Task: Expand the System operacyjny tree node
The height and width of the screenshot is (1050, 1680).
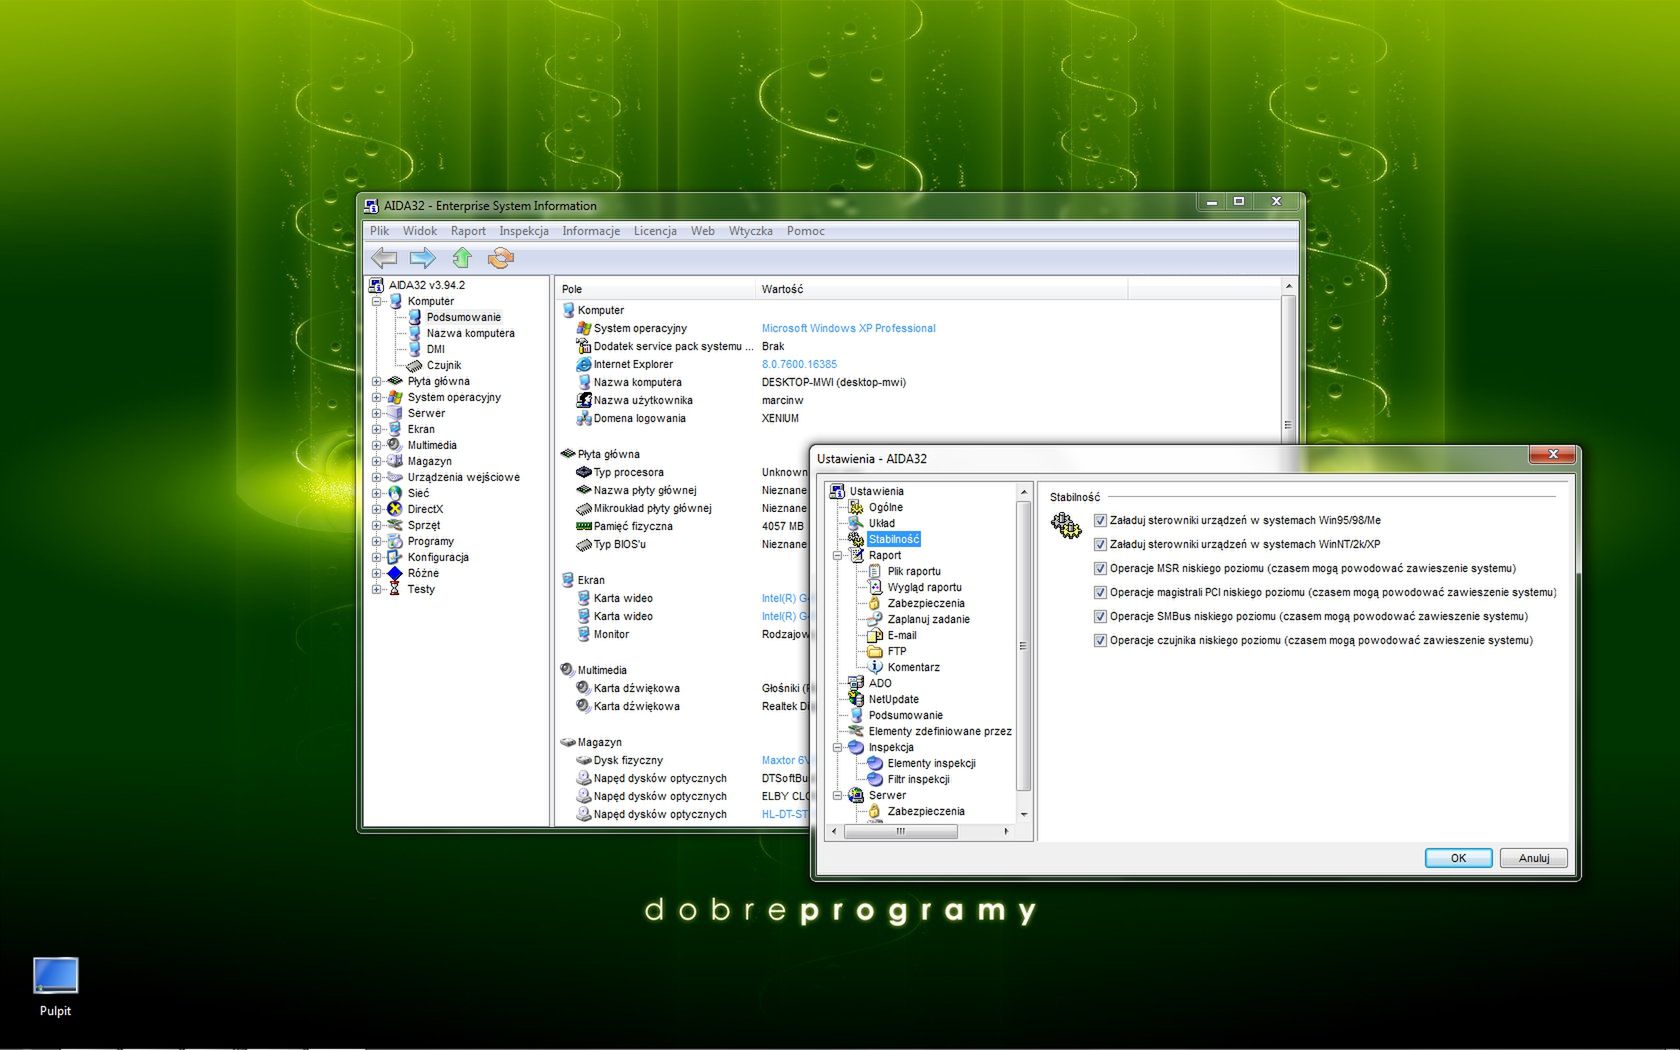Action: coord(377,397)
